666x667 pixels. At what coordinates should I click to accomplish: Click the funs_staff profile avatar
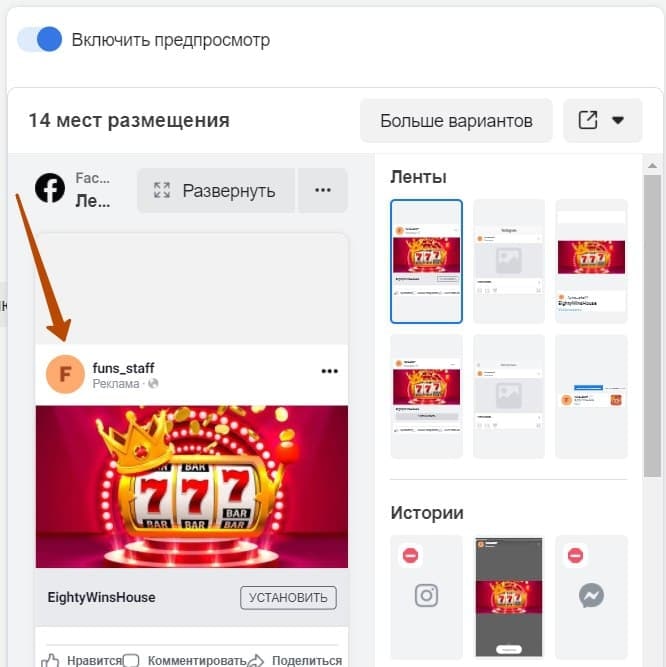tap(65, 374)
